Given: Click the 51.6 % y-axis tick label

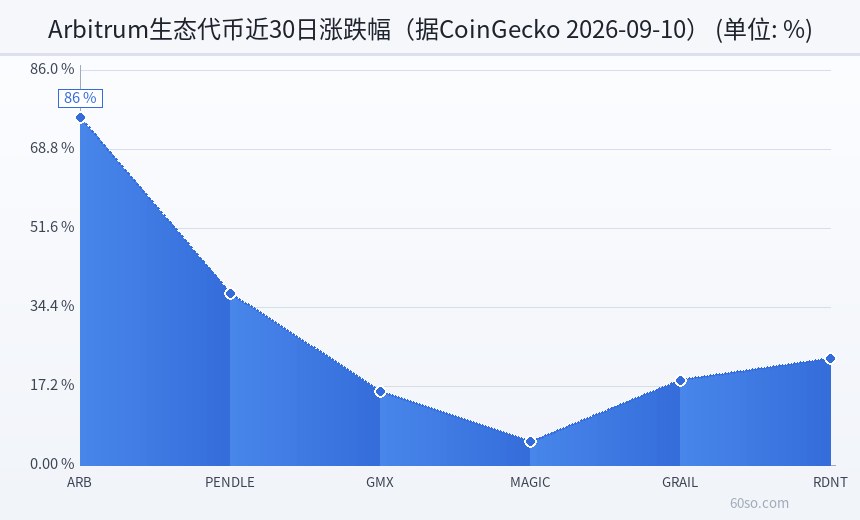Looking at the screenshot, I should pyautogui.click(x=52, y=227).
